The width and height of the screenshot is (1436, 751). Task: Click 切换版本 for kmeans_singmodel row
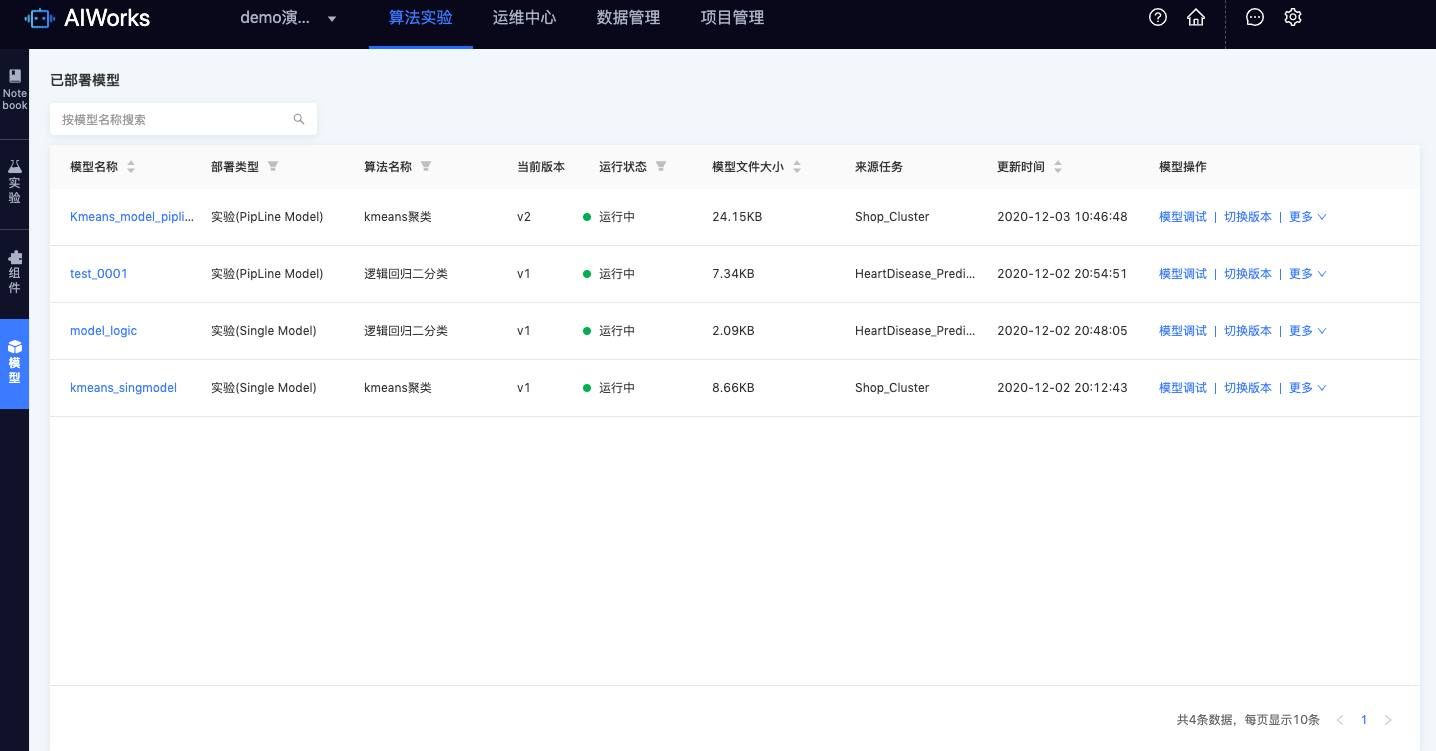(x=1248, y=388)
